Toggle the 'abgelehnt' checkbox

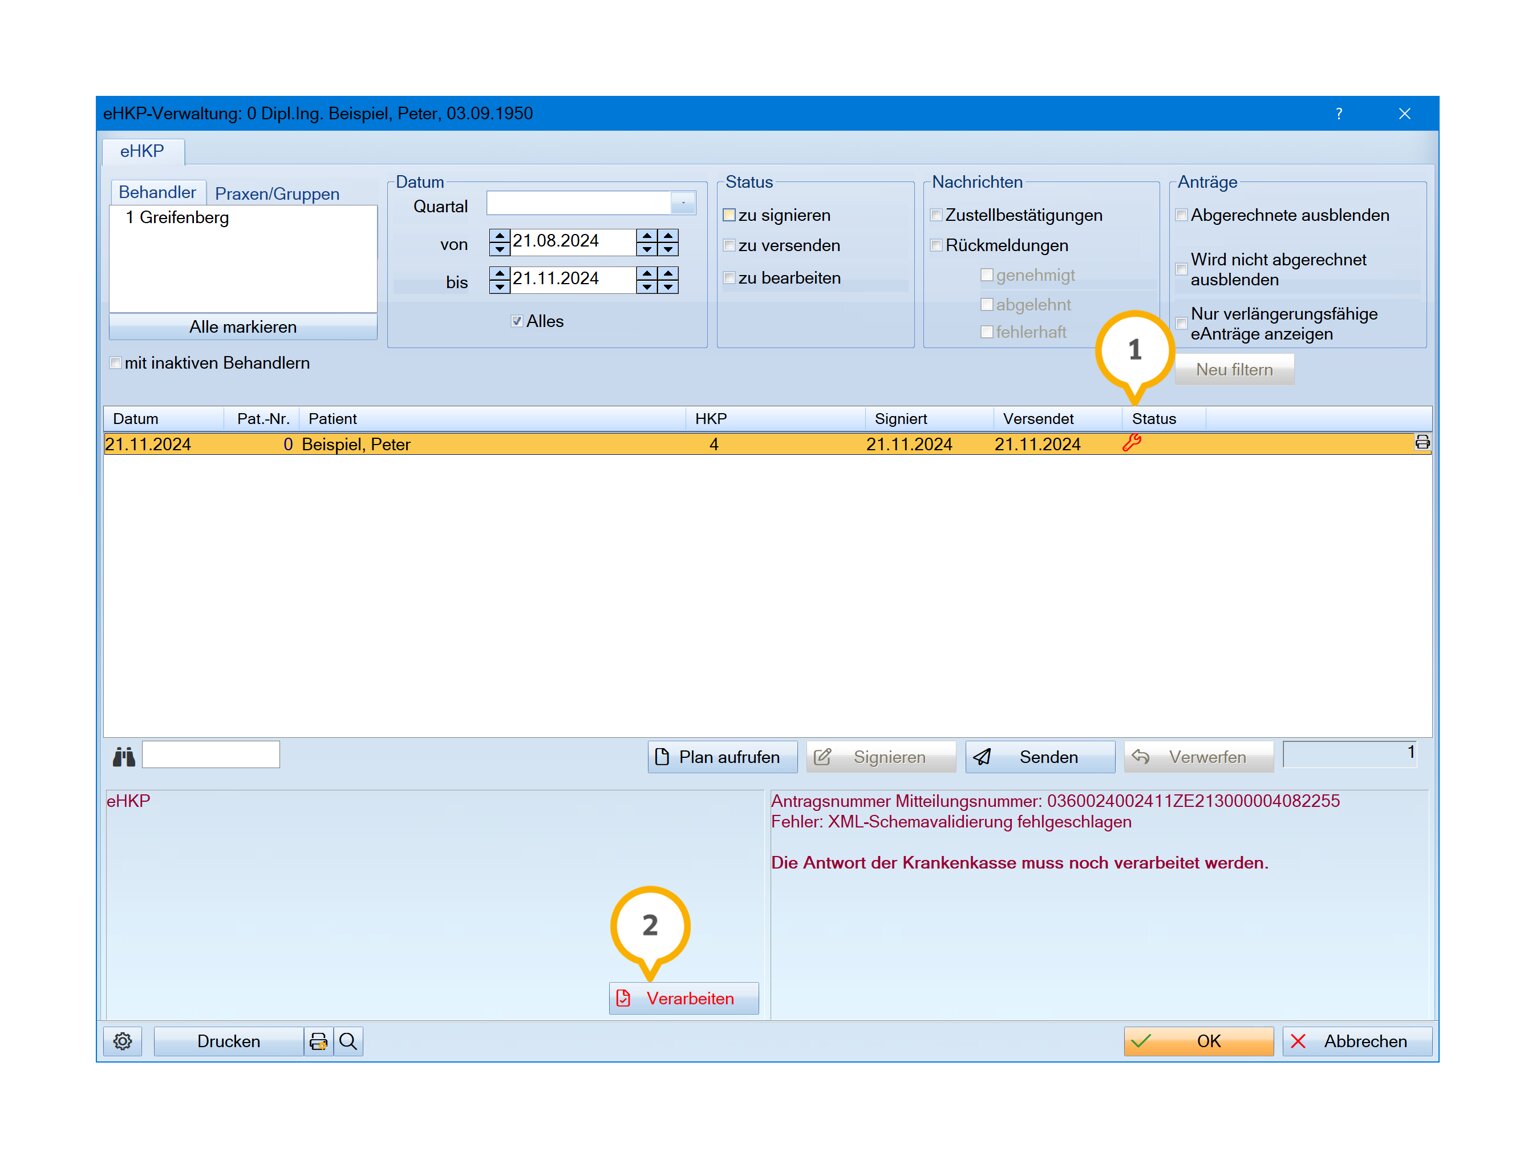pos(987,305)
